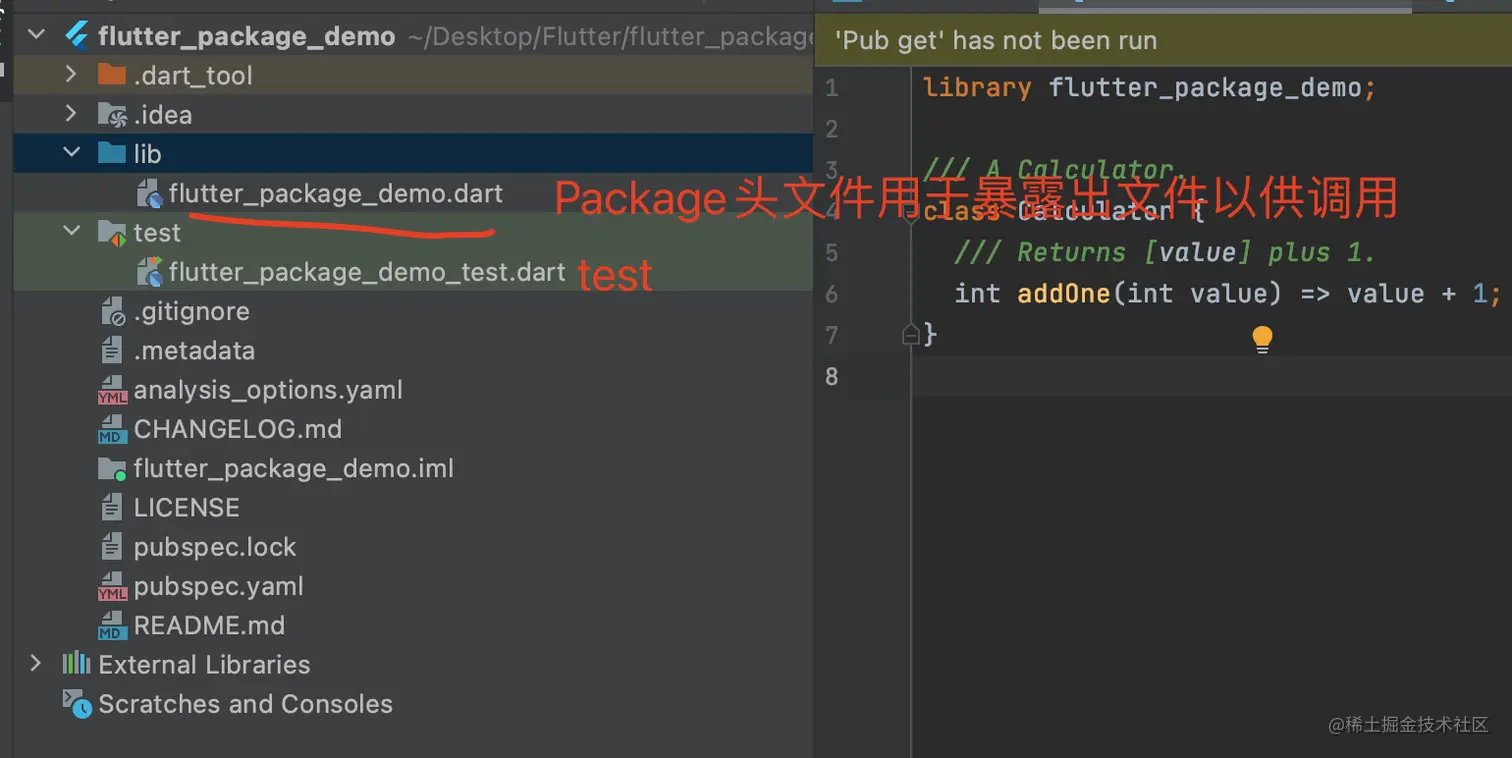Click the YAML icon beside analysis_options.yaml

pos(114,389)
